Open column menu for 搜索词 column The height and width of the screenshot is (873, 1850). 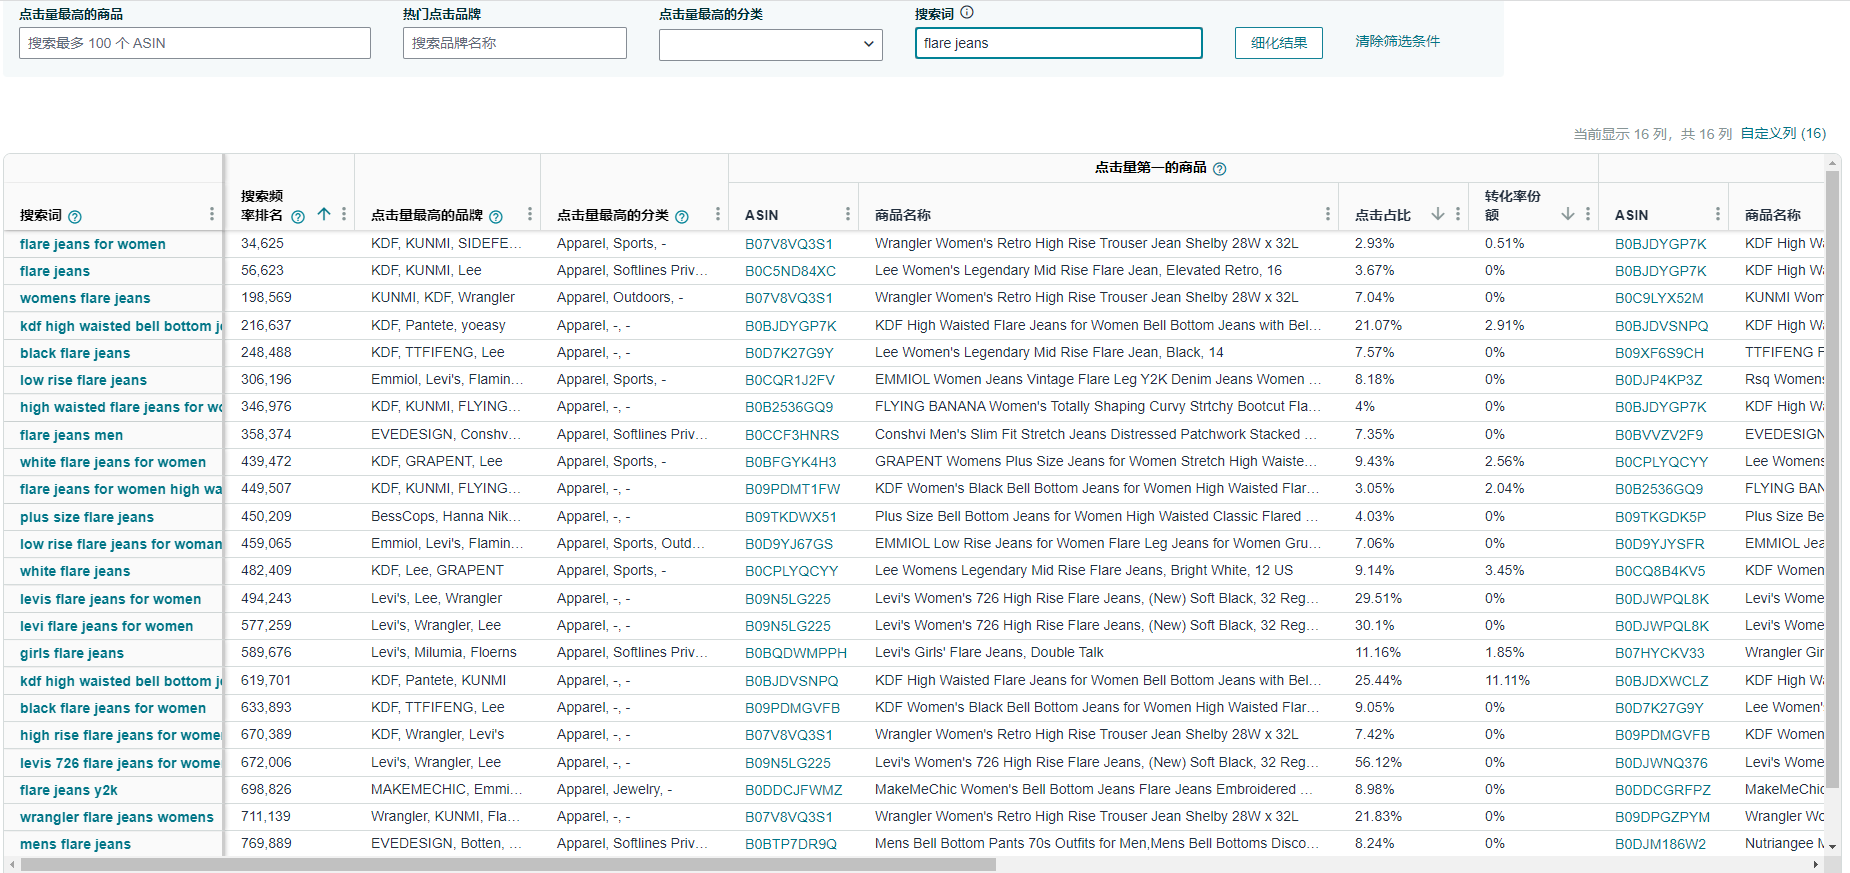[212, 214]
